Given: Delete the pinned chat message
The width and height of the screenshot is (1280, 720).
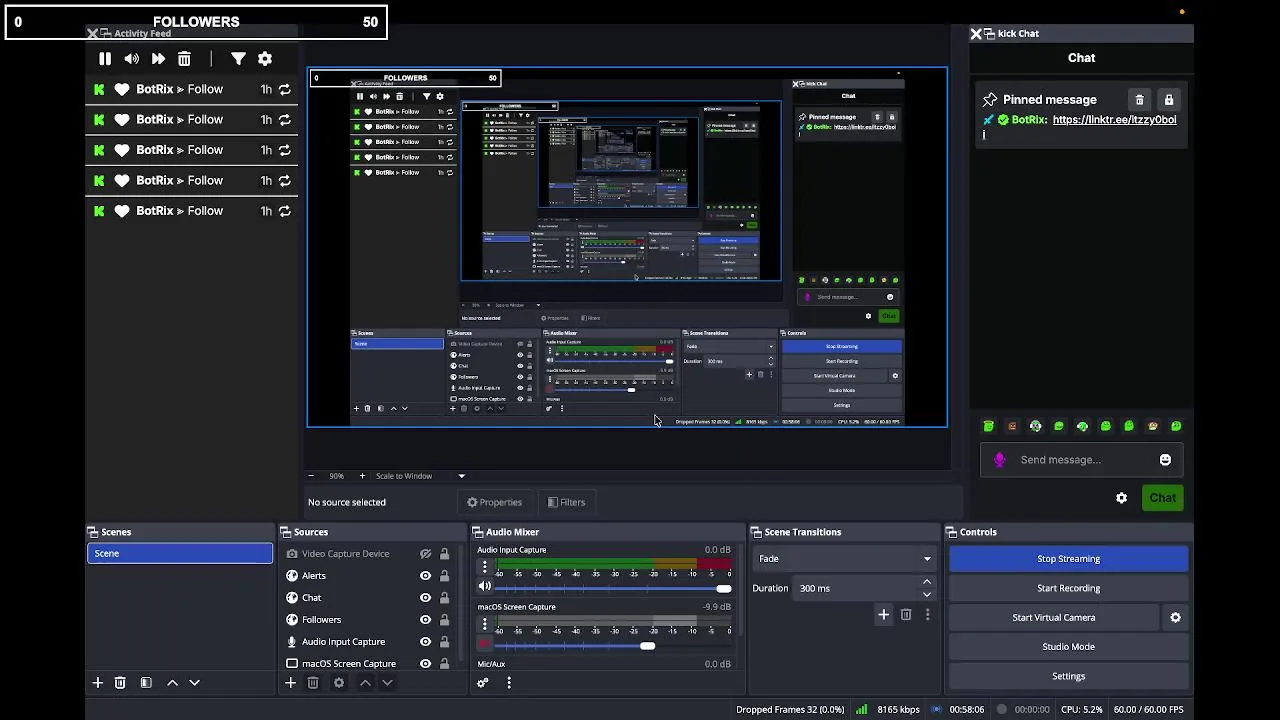Looking at the screenshot, I should coord(1139,100).
